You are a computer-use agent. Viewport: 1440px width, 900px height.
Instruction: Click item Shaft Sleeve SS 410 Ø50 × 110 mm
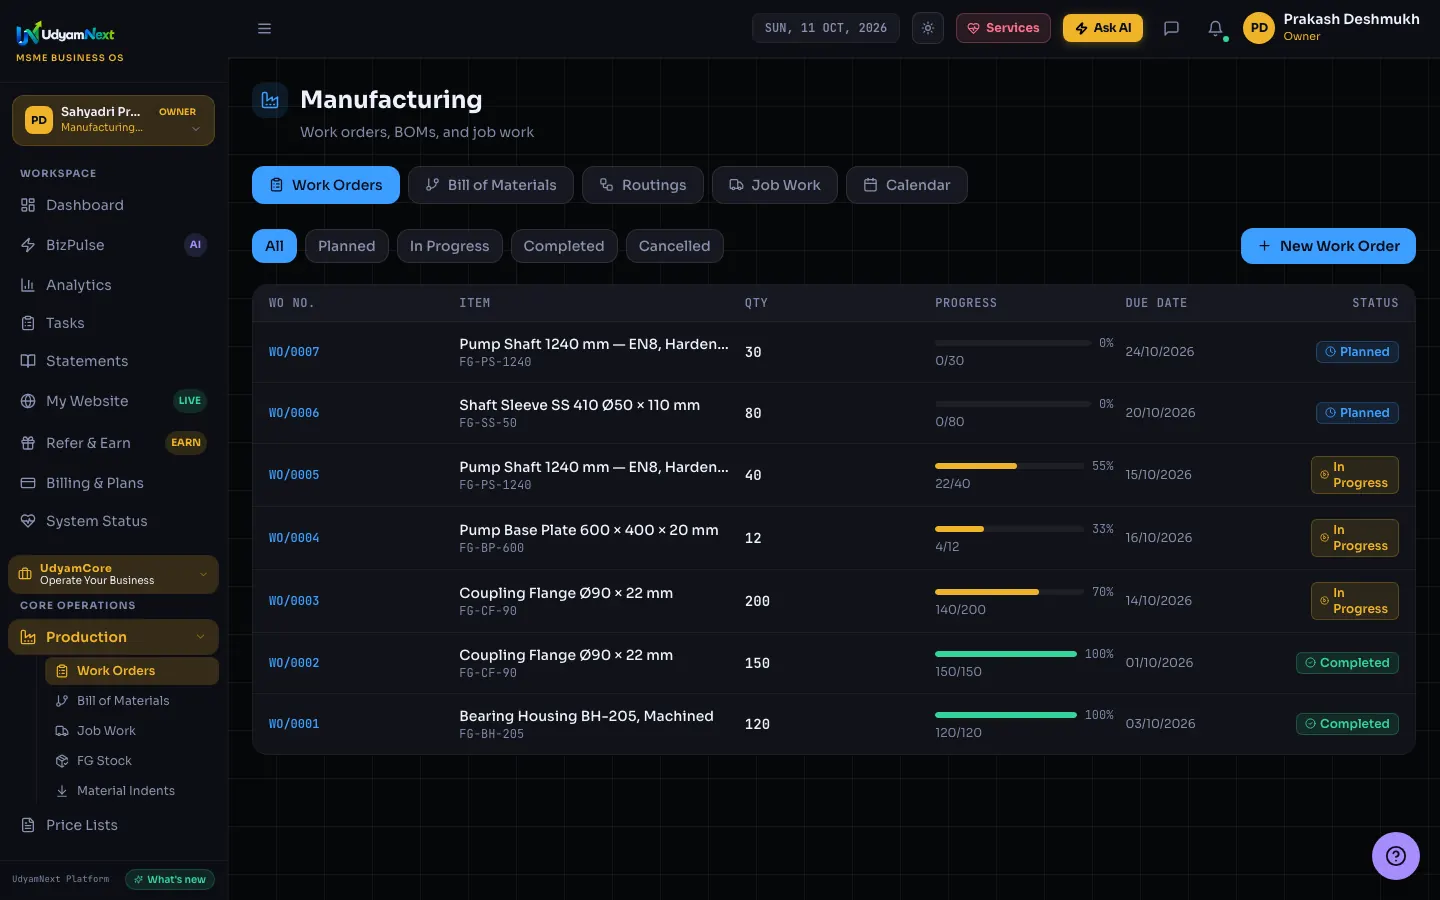coord(580,405)
